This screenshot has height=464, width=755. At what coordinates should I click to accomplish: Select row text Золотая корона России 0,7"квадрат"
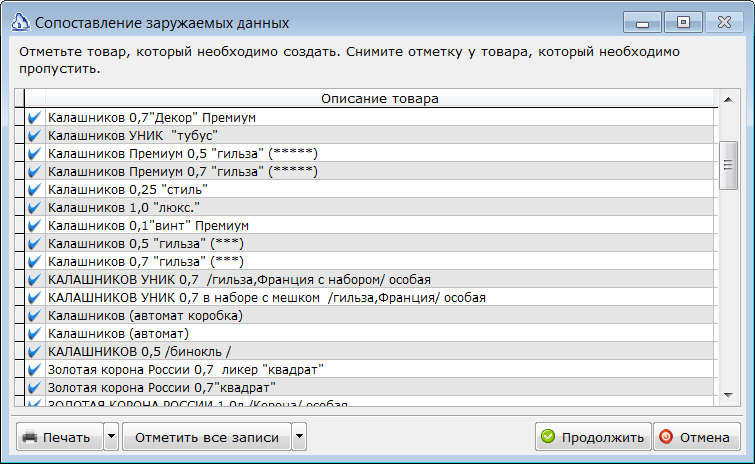(x=162, y=387)
